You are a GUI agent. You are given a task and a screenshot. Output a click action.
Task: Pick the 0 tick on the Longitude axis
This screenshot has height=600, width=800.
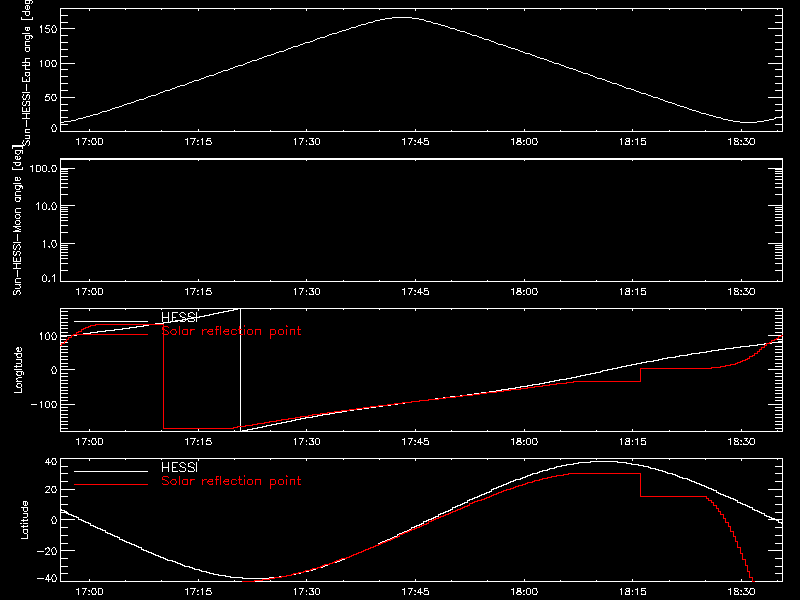click(54, 370)
